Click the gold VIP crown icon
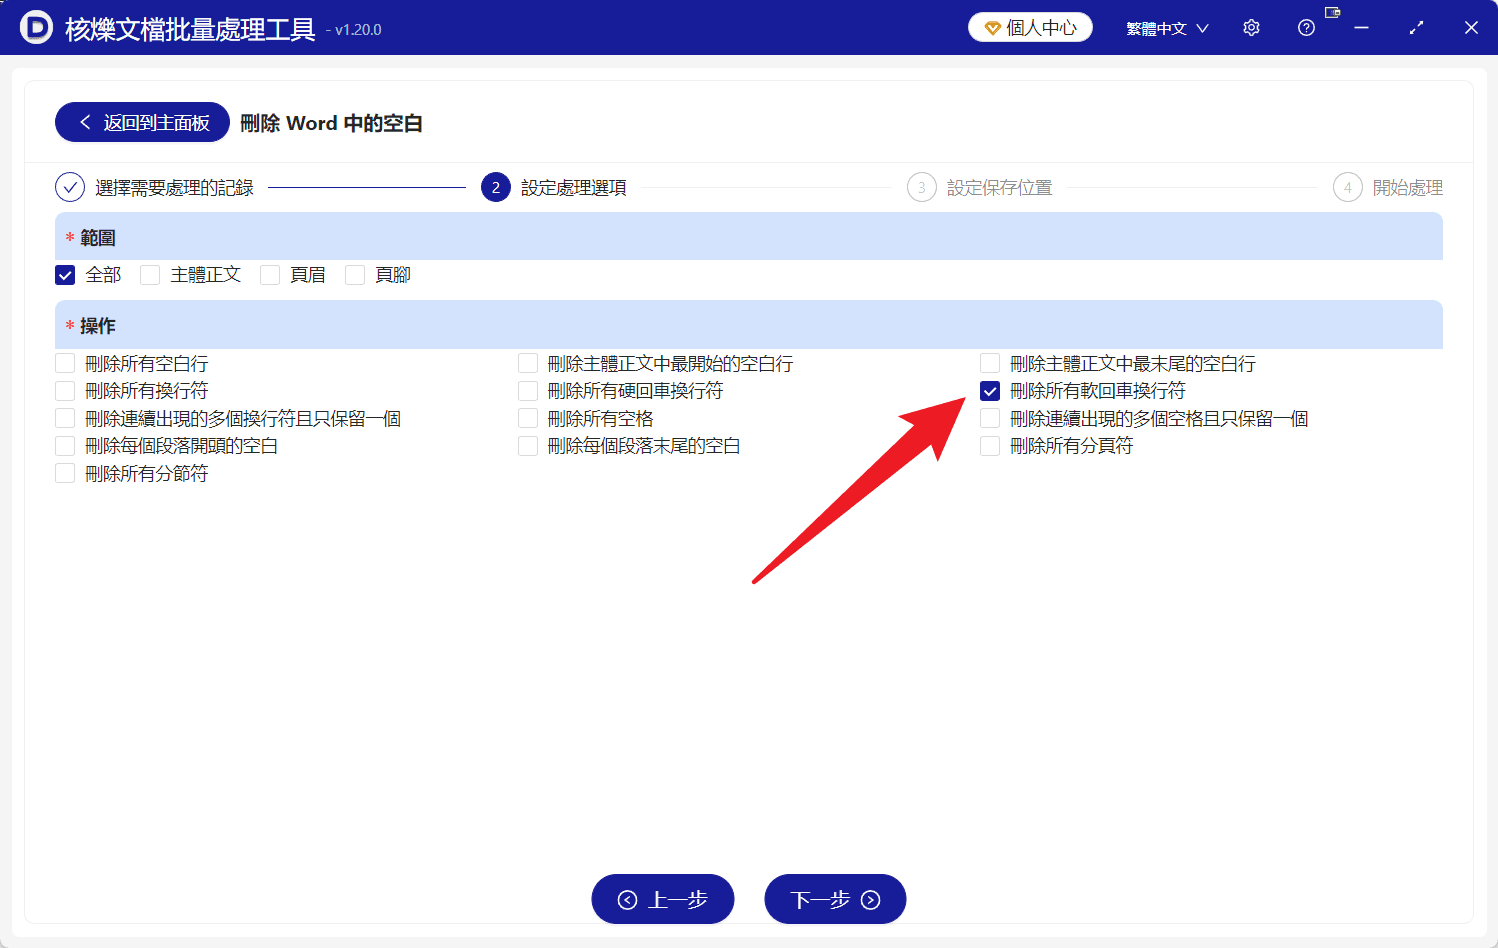The height and width of the screenshot is (948, 1498). tap(991, 27)
